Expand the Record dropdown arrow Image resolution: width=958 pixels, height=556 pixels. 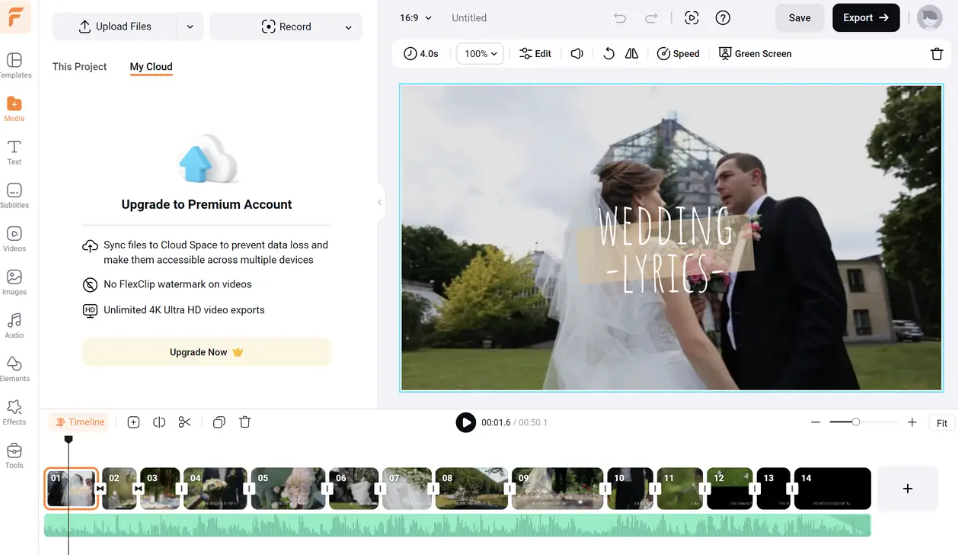[x=348, y=27]
